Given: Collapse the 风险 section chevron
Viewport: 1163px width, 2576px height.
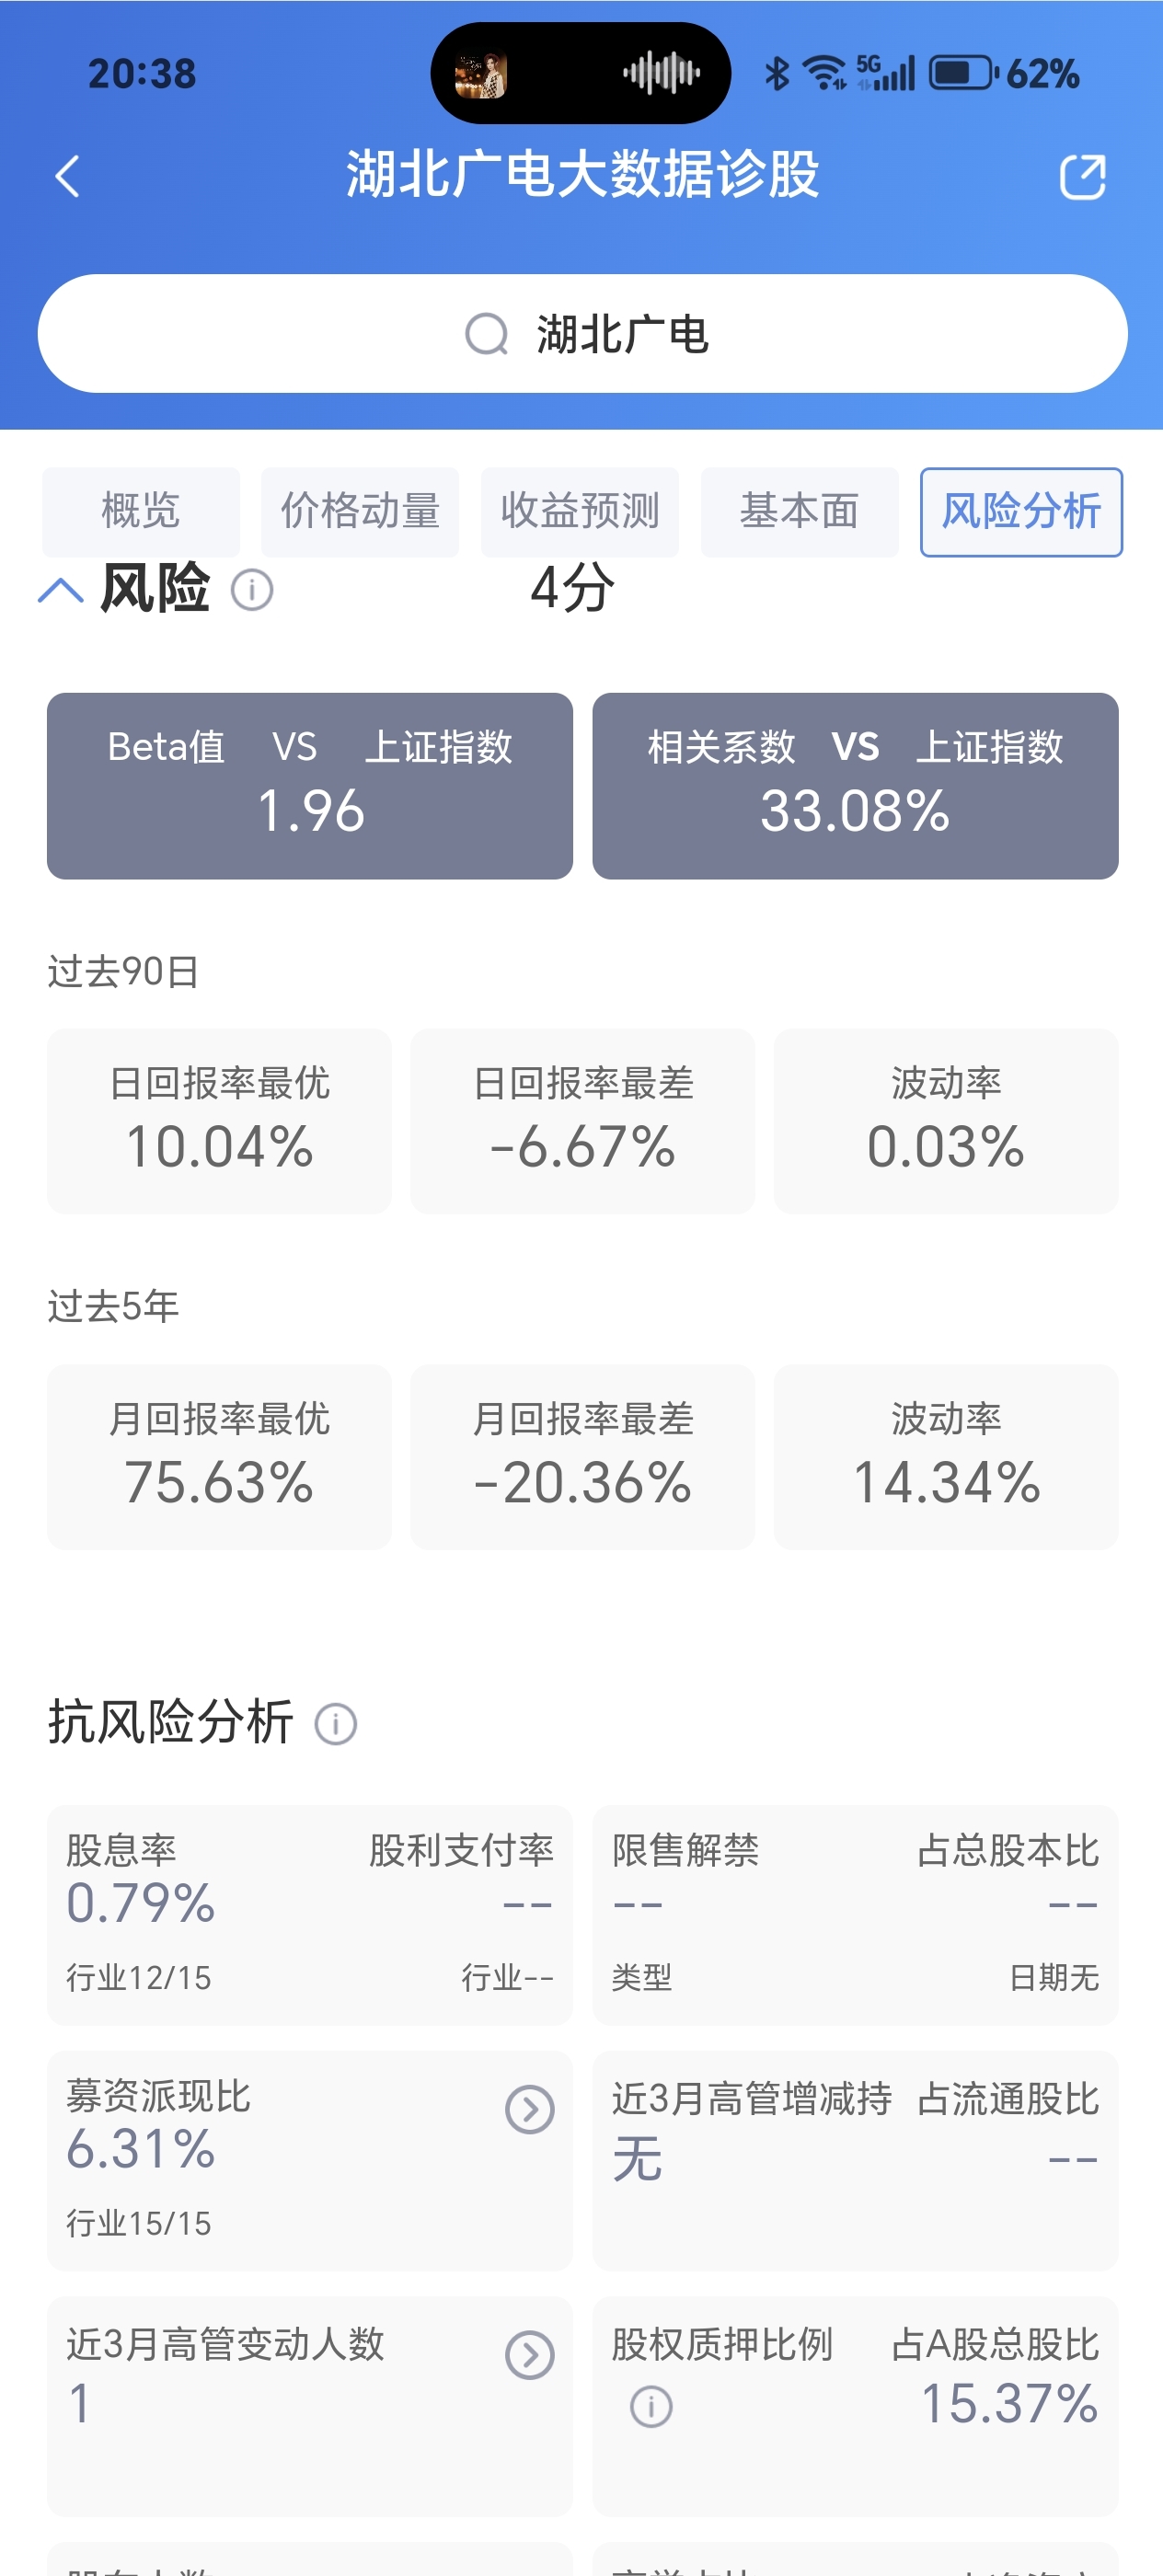Looking at the screenshot, I should click(60, 590).
